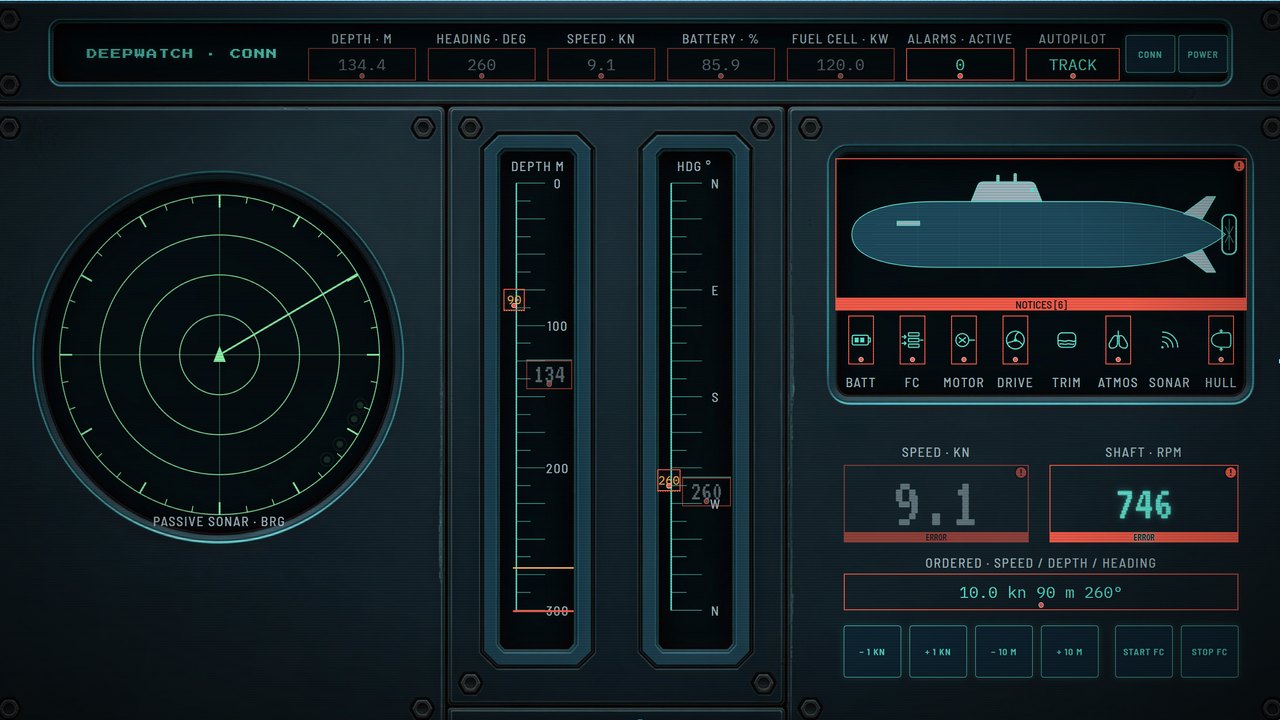
Task: Click the BATTERY % readout 85.9
Action: pos(721,65)
